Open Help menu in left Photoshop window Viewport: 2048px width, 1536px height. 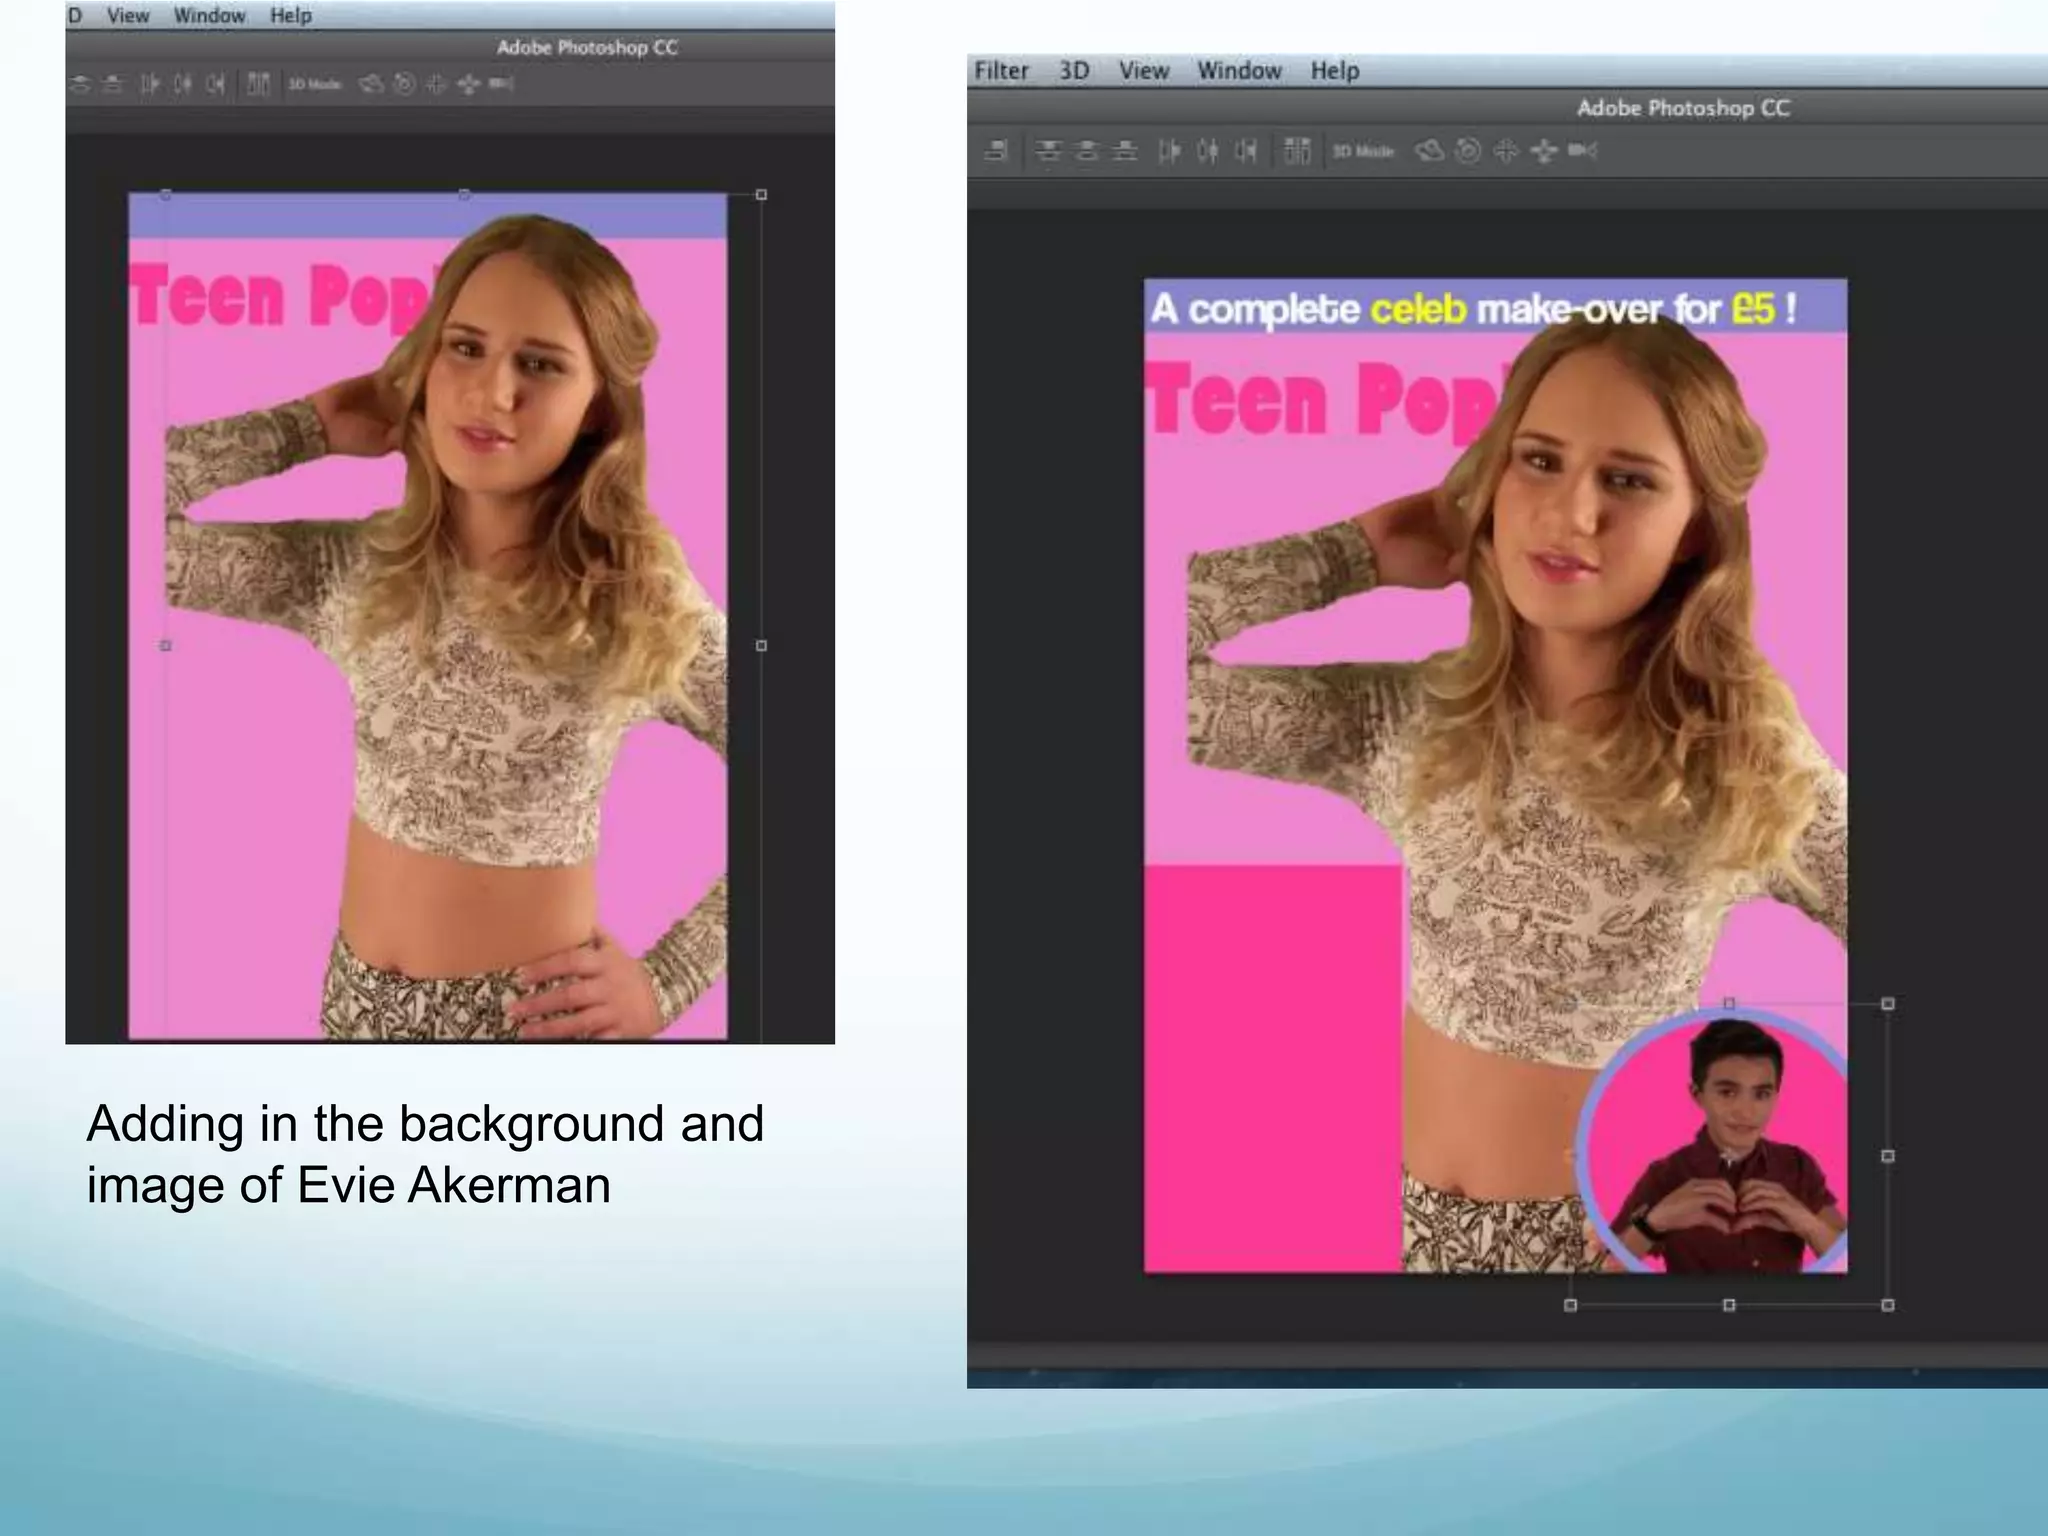coord(291,16)
